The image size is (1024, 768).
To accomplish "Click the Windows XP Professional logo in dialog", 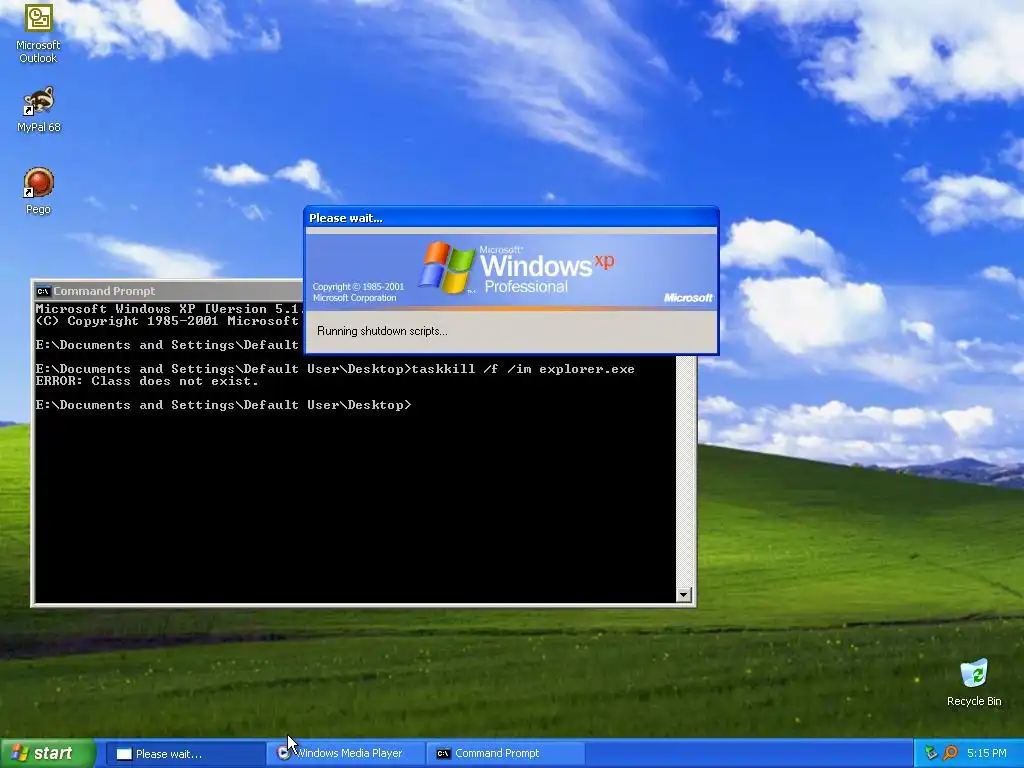I will tap(516, 268).
